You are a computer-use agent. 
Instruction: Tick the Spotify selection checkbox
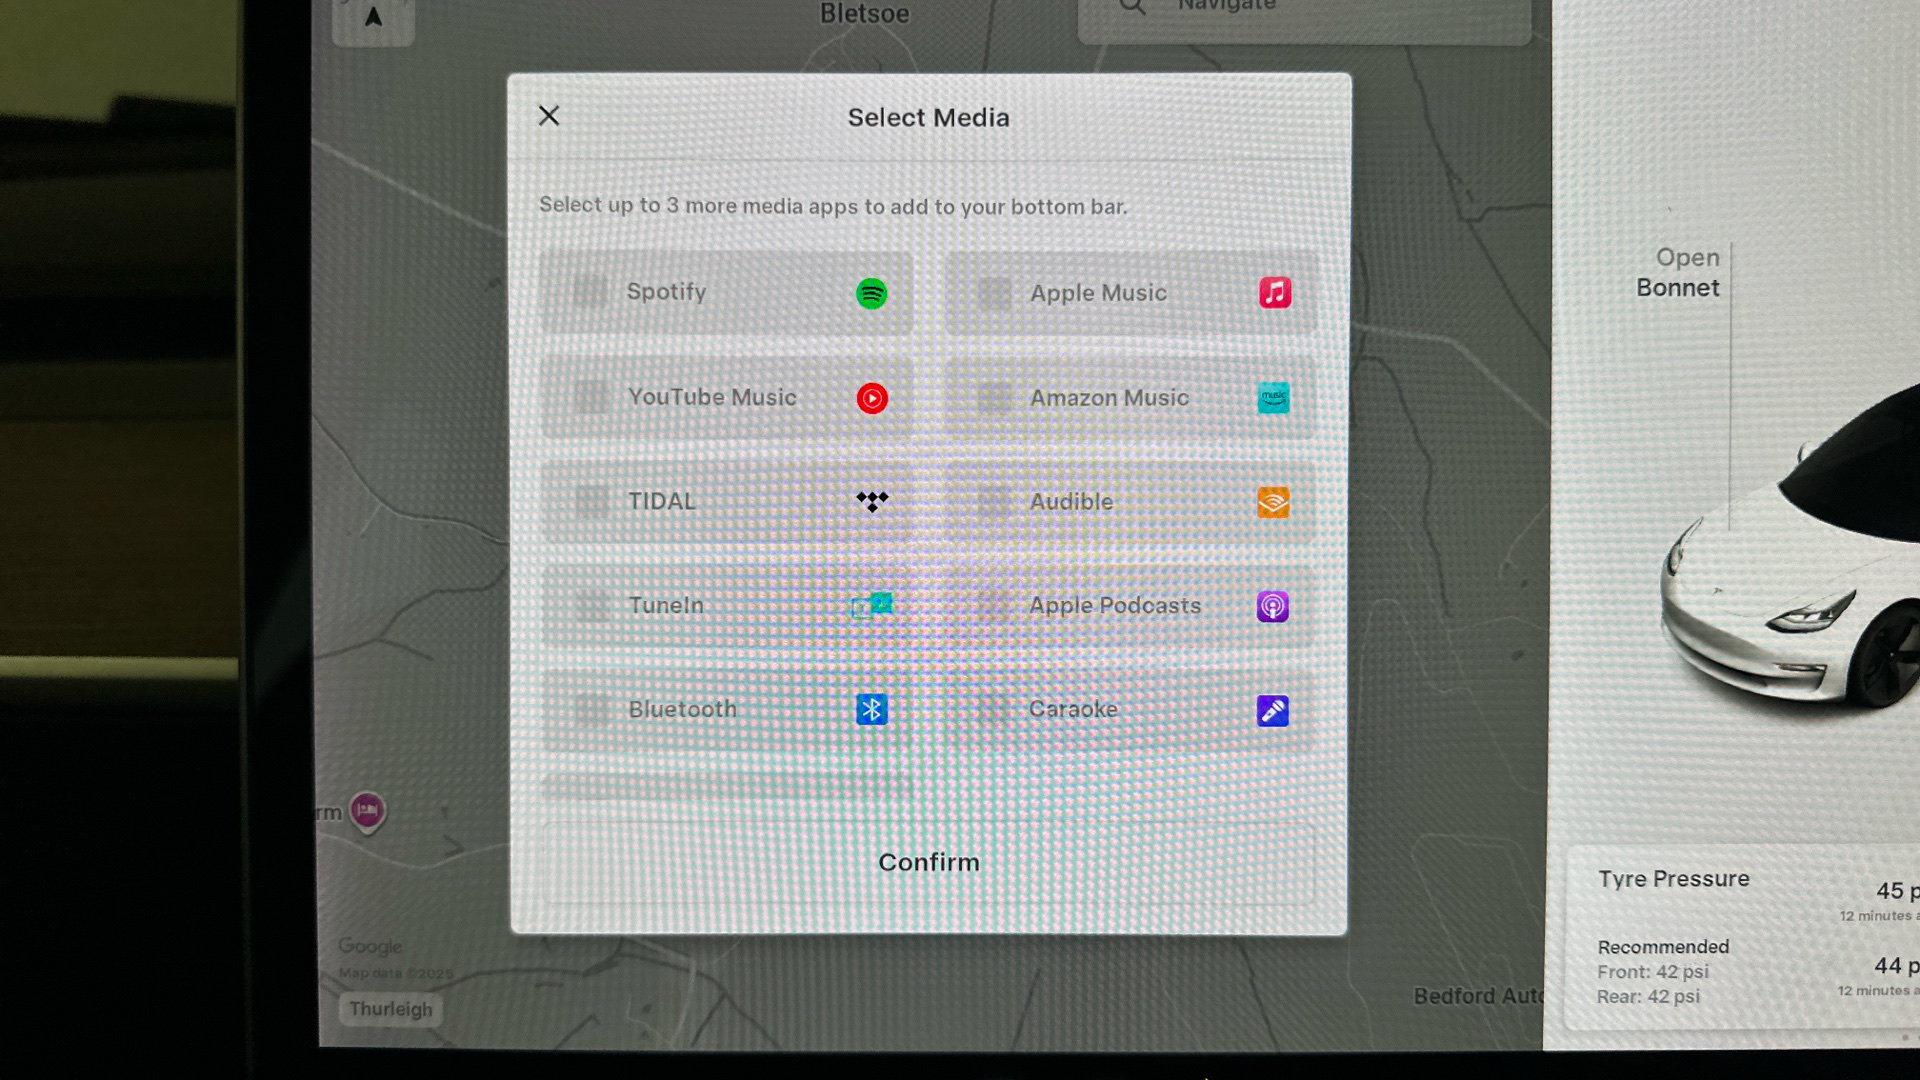click(590, 293)
